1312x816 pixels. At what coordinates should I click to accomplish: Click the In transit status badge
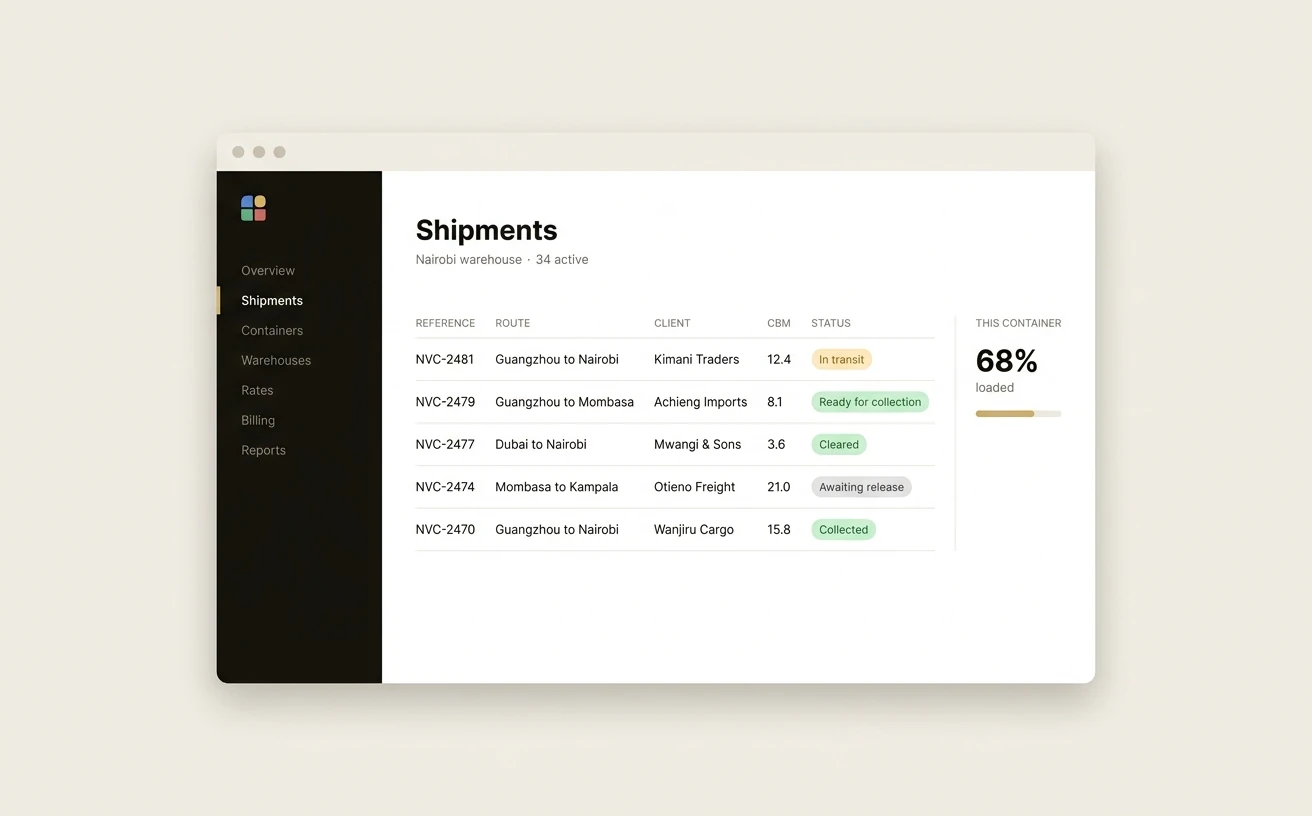click(841, 359)
